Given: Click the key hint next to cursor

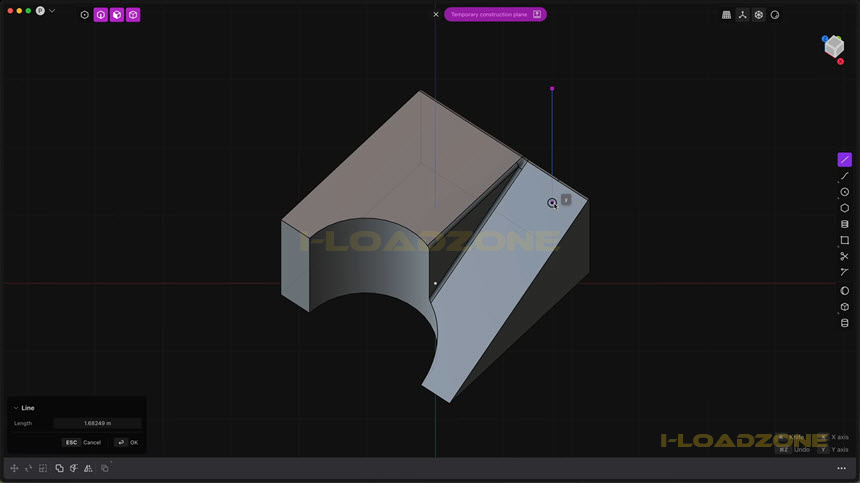Looking at the screenshot, I should tap(566, 200).
